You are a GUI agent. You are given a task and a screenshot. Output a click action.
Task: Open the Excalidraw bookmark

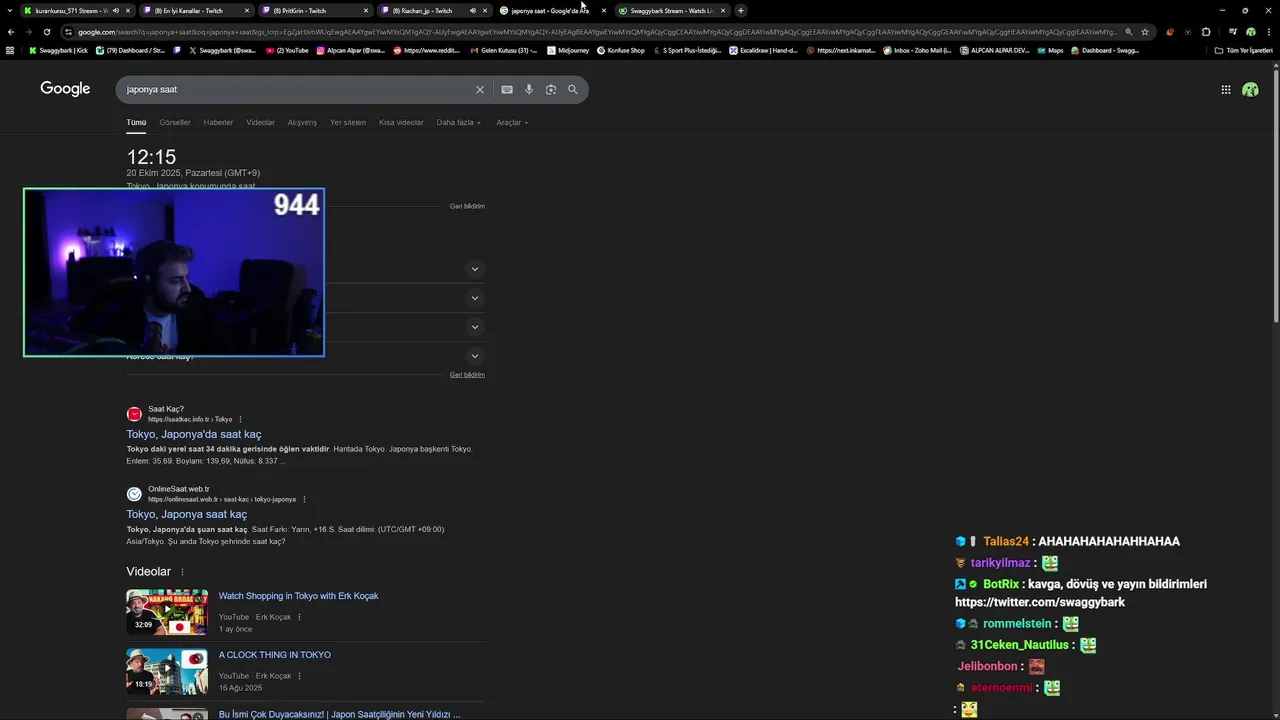(763, 50)
